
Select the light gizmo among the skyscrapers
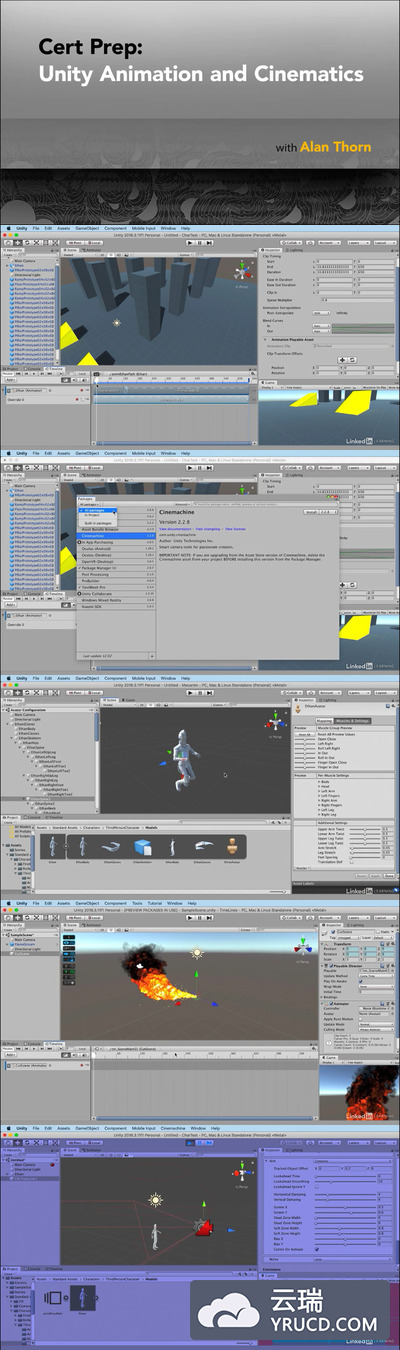[116, 322]
